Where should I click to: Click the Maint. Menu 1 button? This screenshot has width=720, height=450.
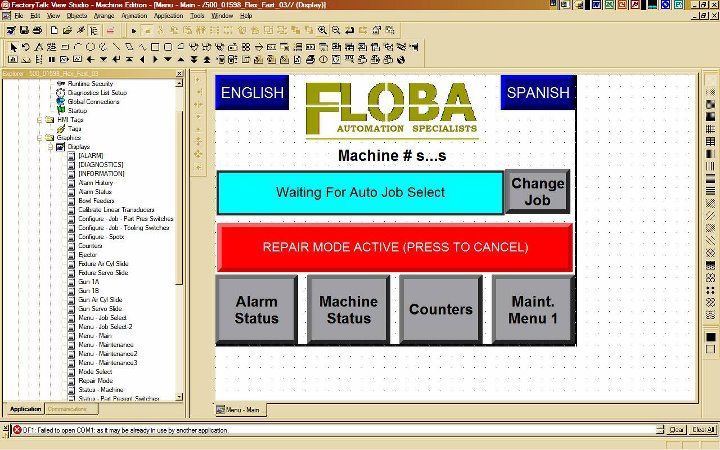(532, 310)
